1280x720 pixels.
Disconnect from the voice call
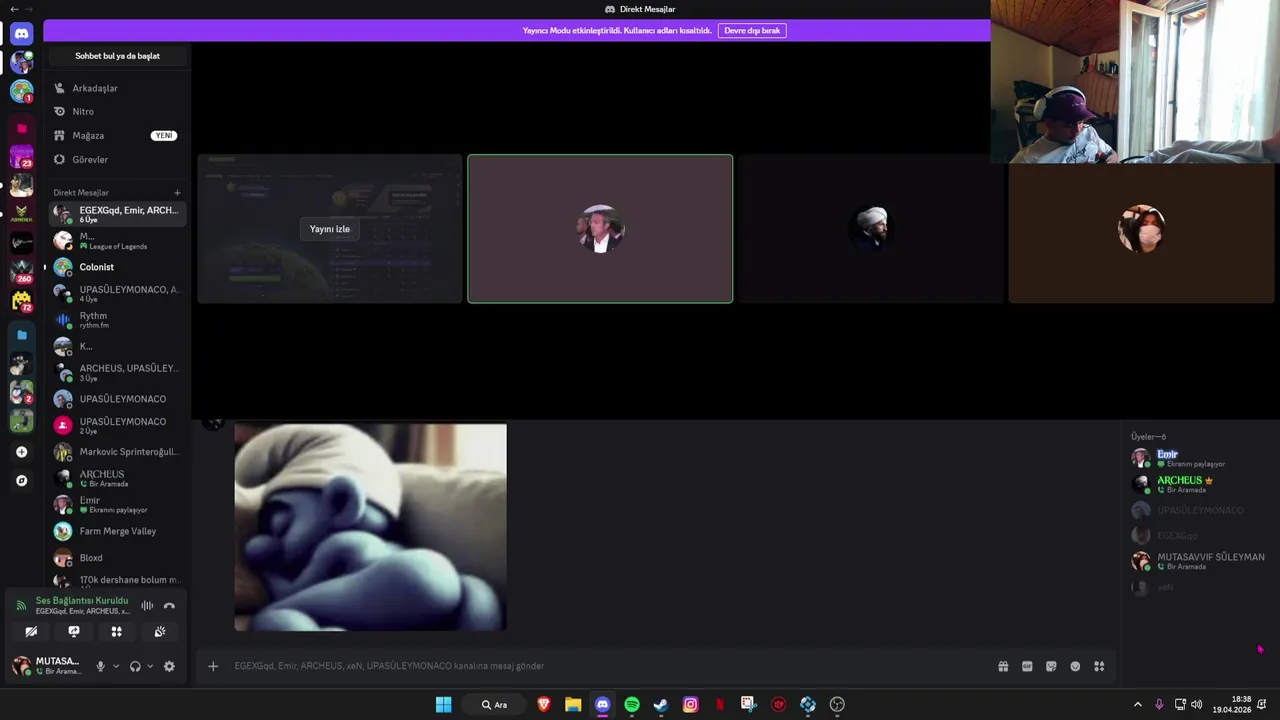click(x=169, y=606)
